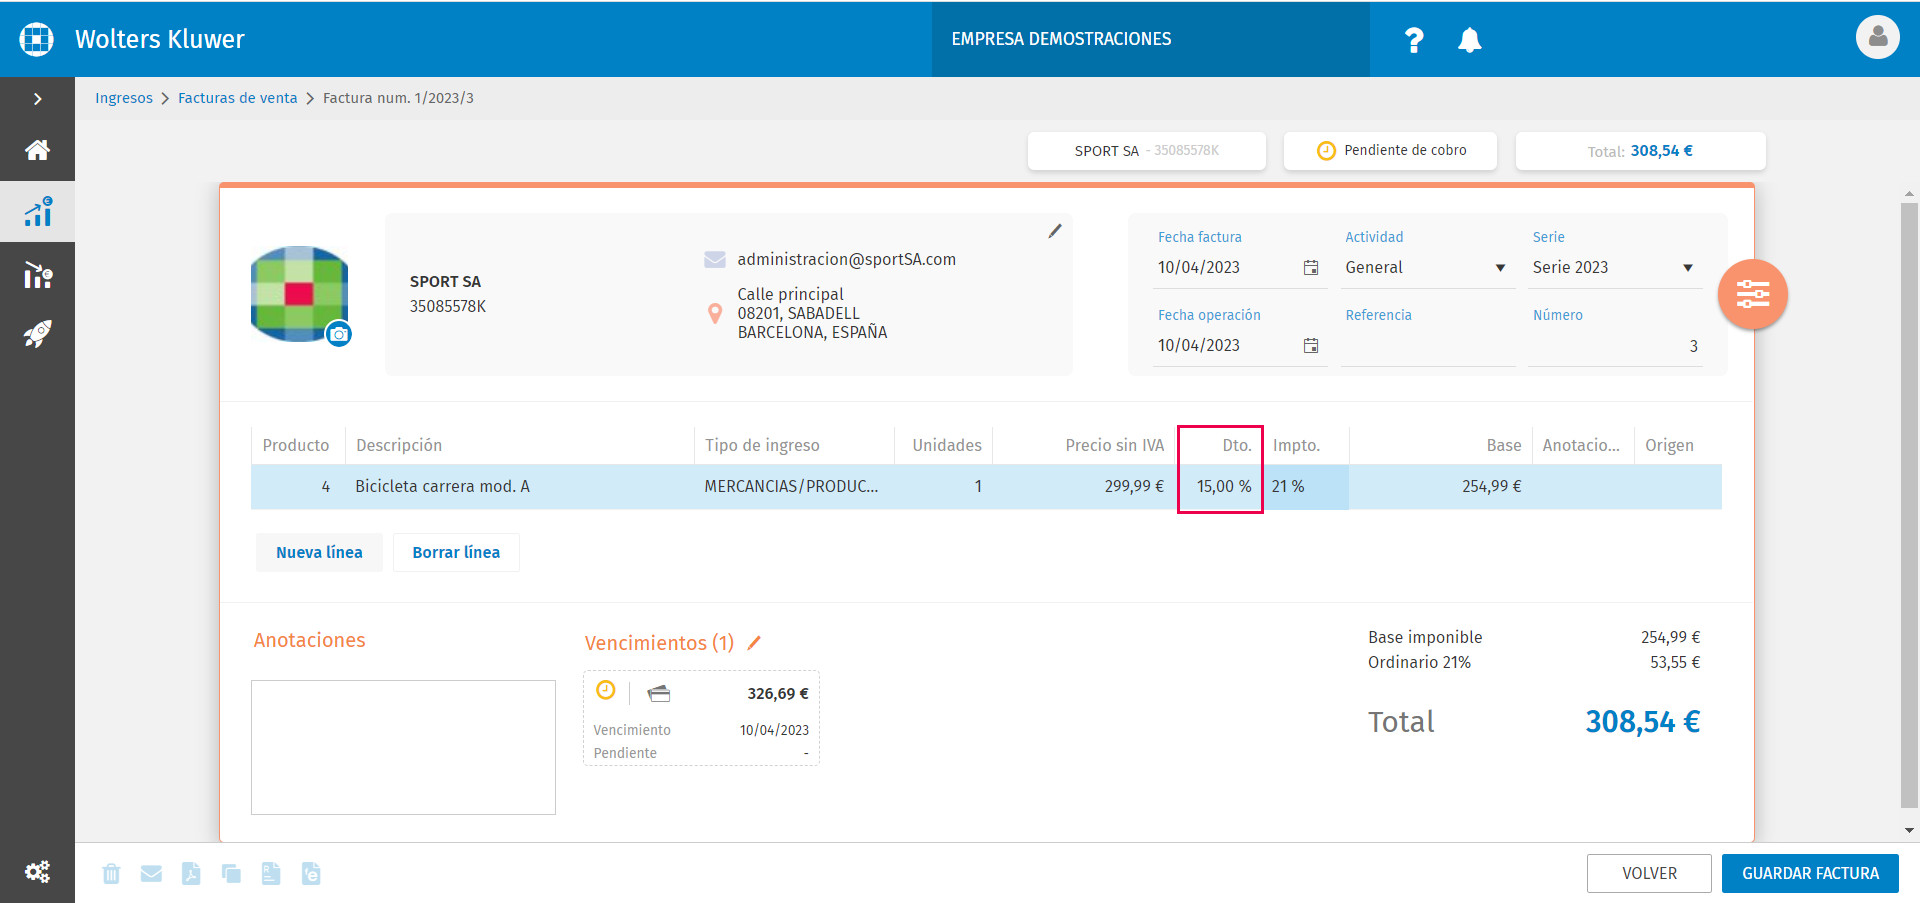Click into the Anotaciones text area

(403, 747)
